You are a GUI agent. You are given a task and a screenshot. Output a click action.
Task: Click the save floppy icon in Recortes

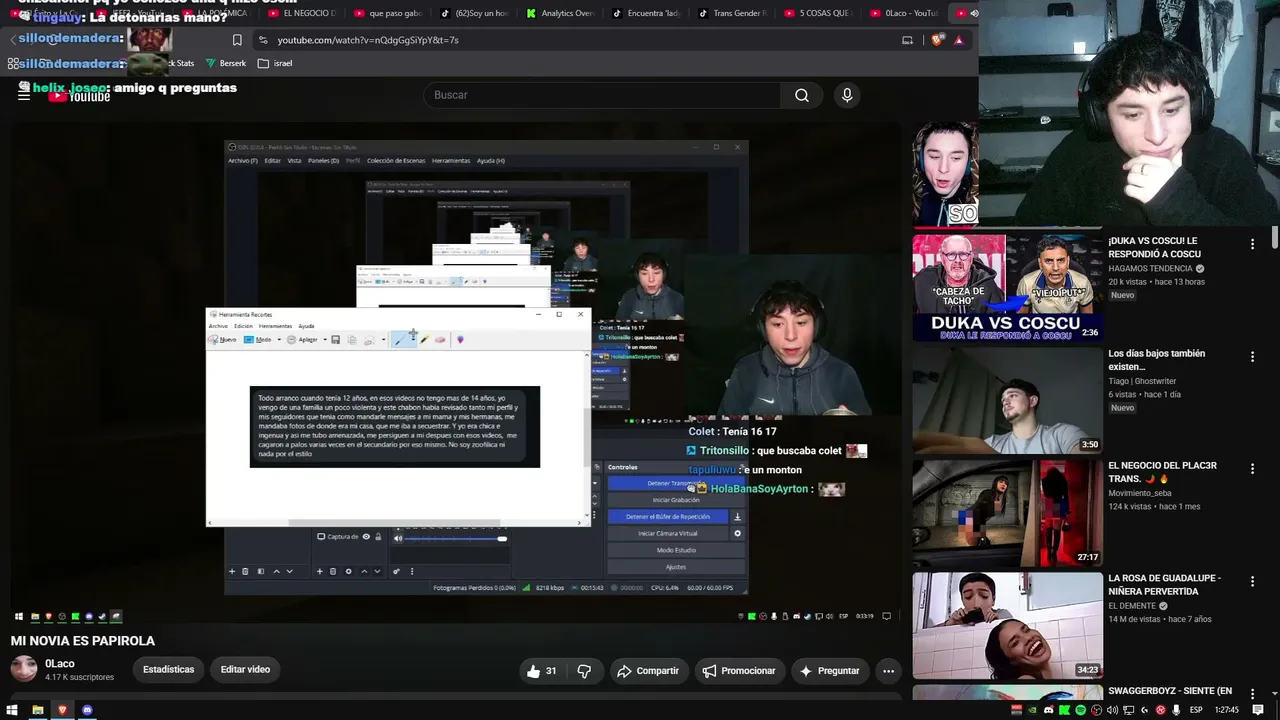(336, 340)
